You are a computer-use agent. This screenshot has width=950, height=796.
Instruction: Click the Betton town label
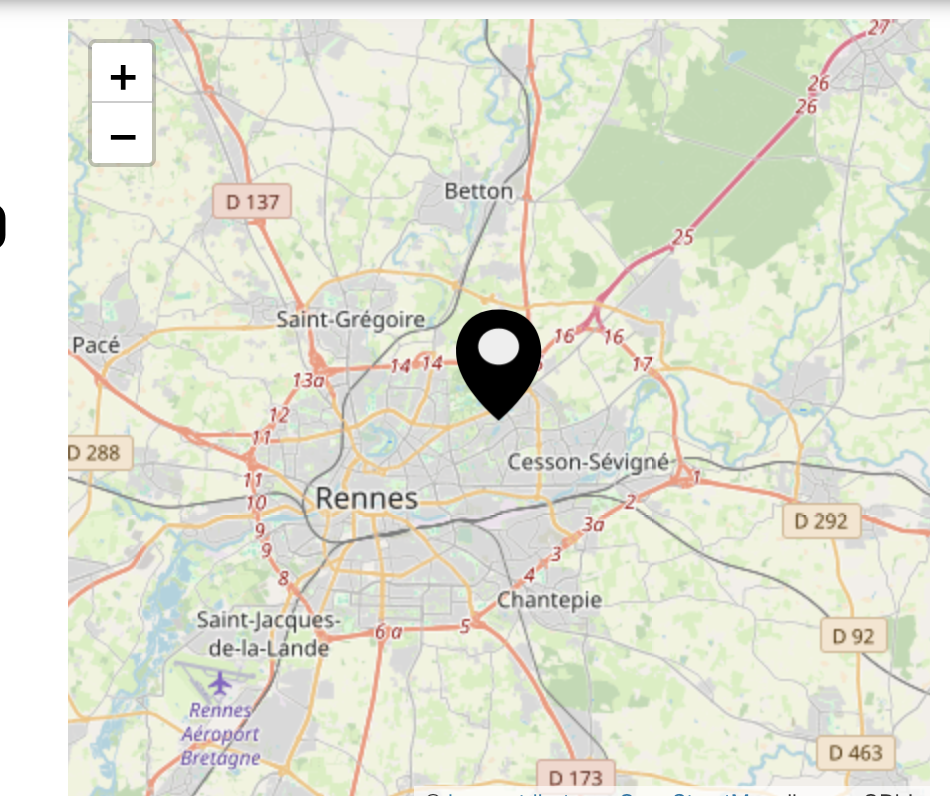(x=479, y=191)
